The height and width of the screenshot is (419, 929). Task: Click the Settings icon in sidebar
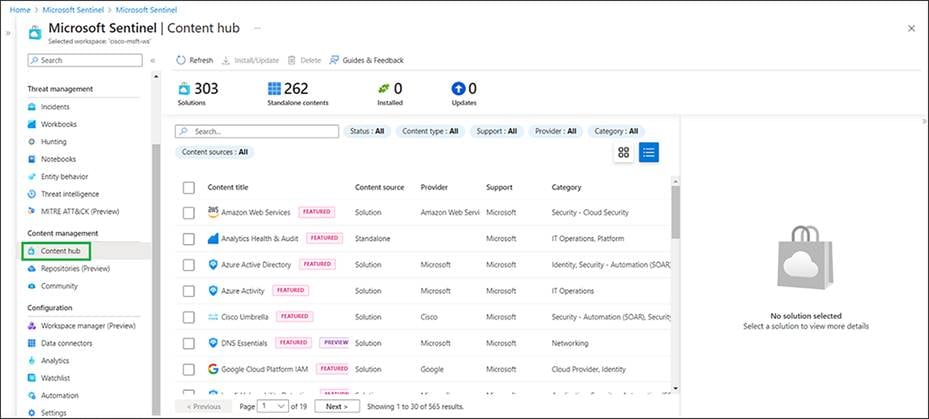[x=32, y=412]
